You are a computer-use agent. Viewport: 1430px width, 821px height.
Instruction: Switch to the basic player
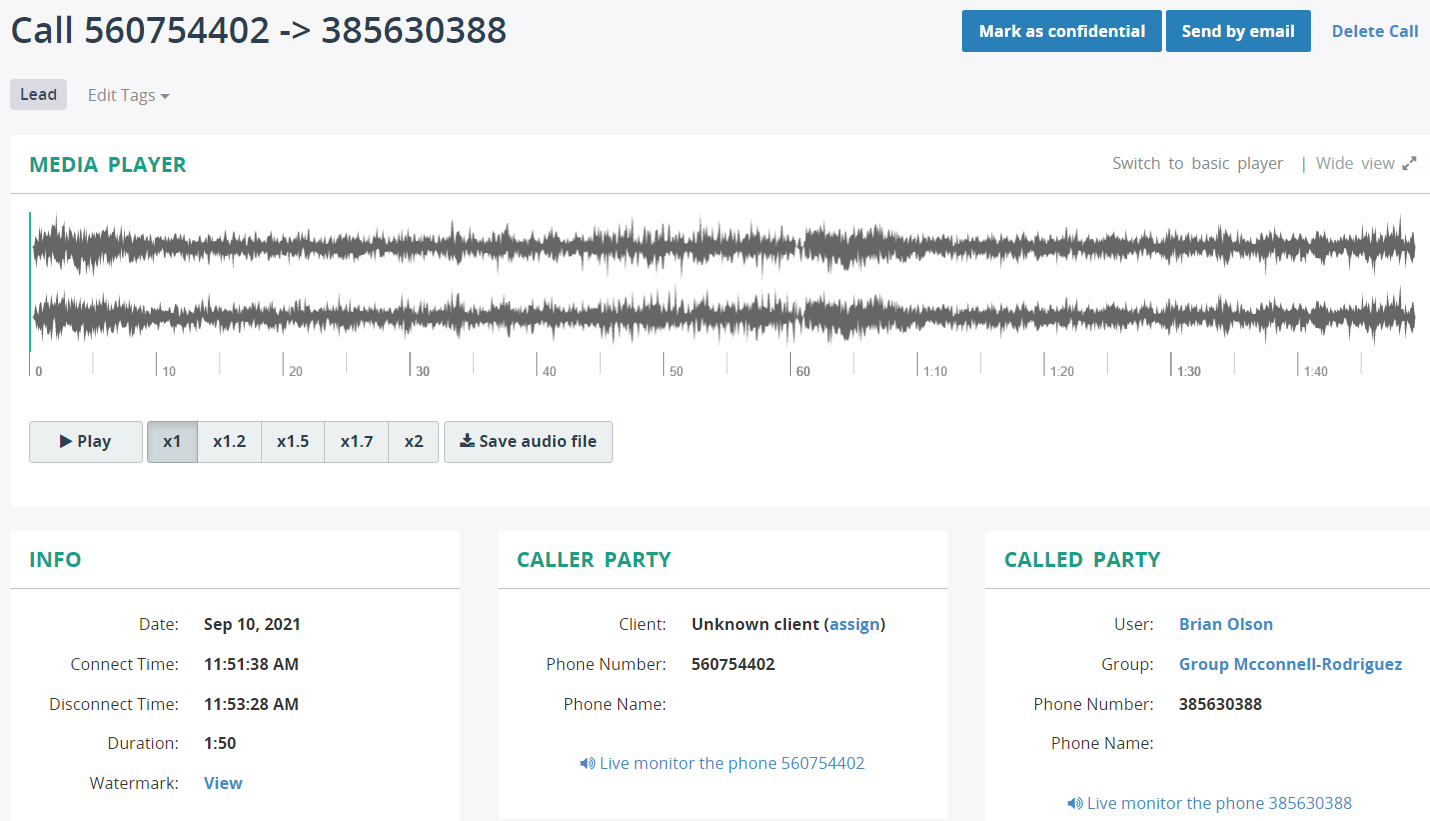1197,162
